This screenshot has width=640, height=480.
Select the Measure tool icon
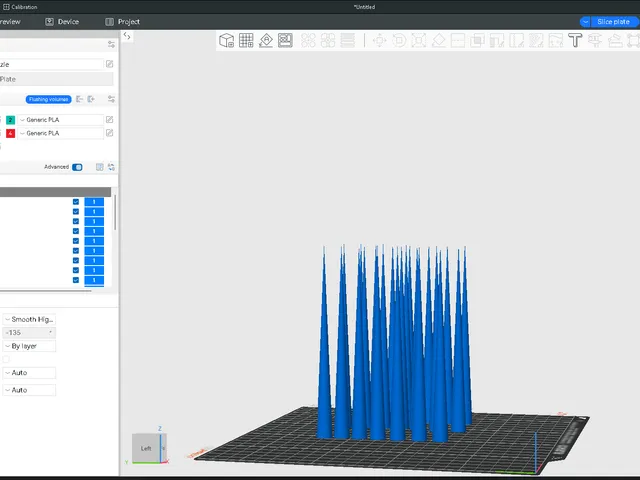click(595, 40)
